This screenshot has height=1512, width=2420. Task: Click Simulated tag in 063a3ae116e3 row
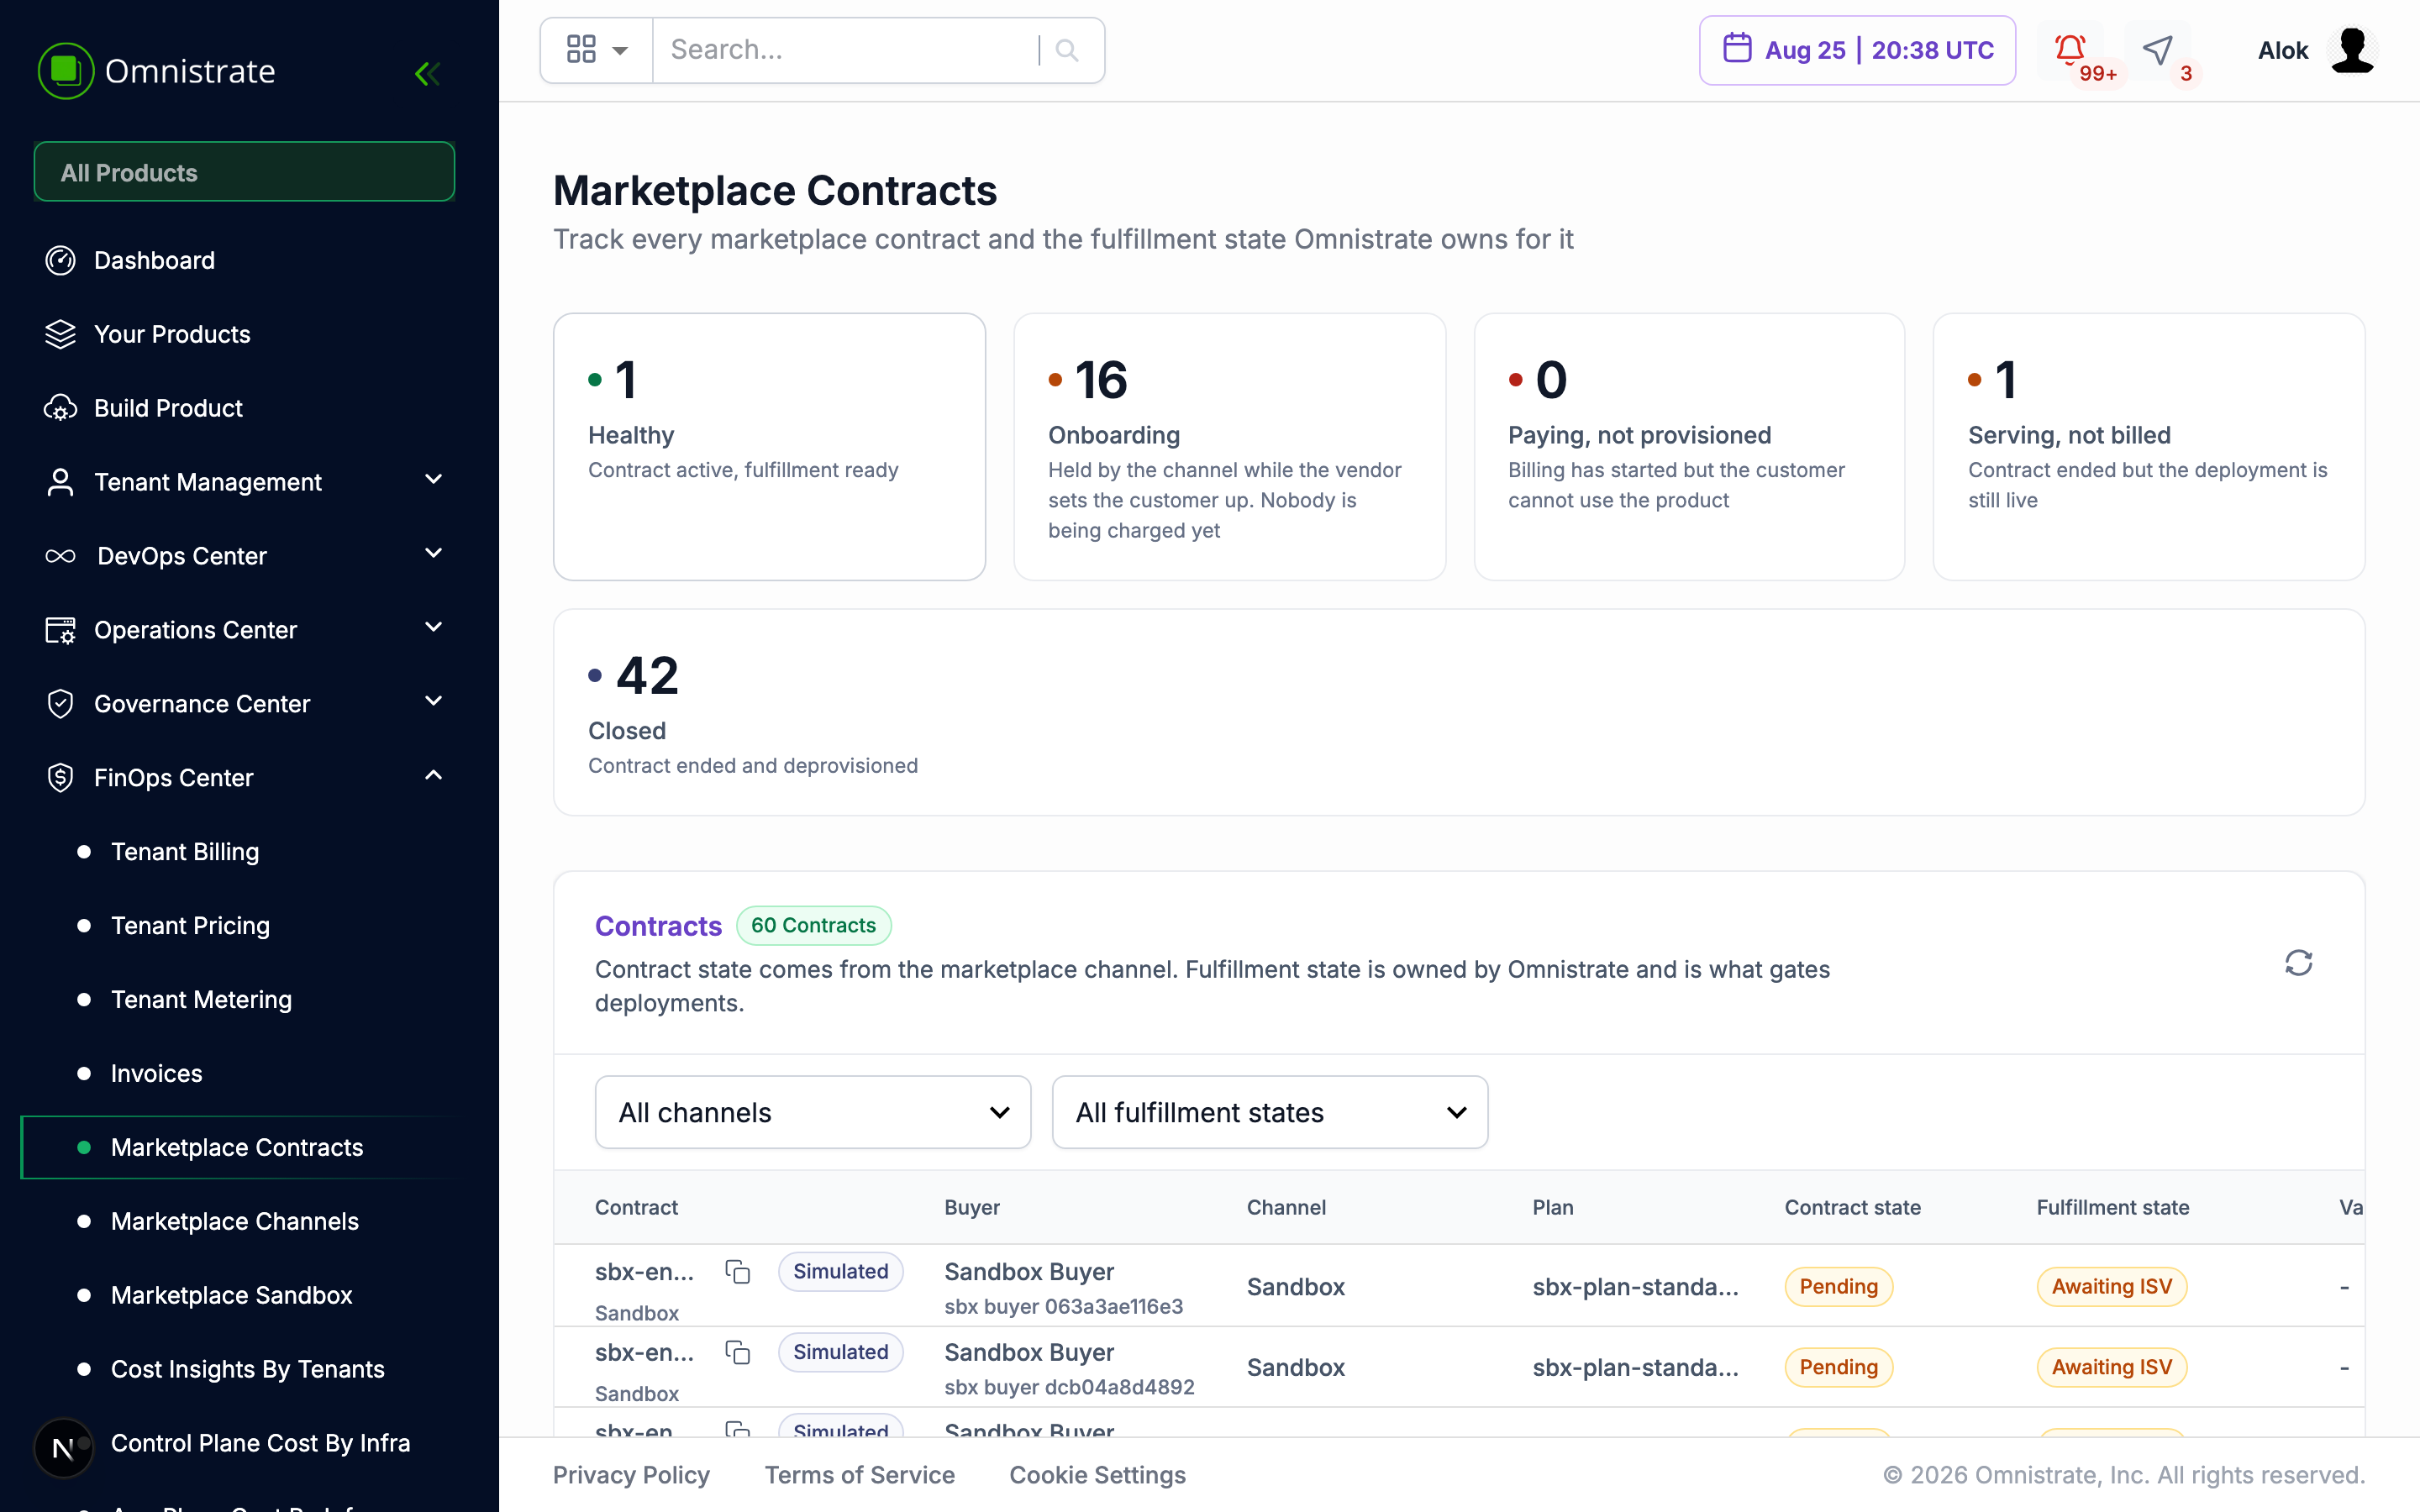841,1271
